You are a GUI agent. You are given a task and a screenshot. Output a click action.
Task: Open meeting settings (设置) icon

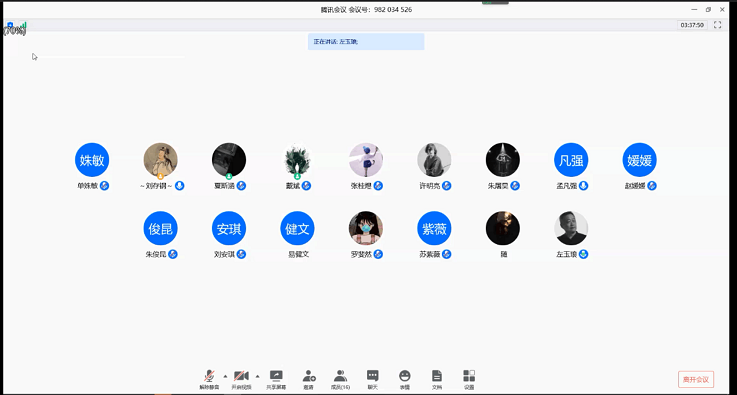[469, 379]
